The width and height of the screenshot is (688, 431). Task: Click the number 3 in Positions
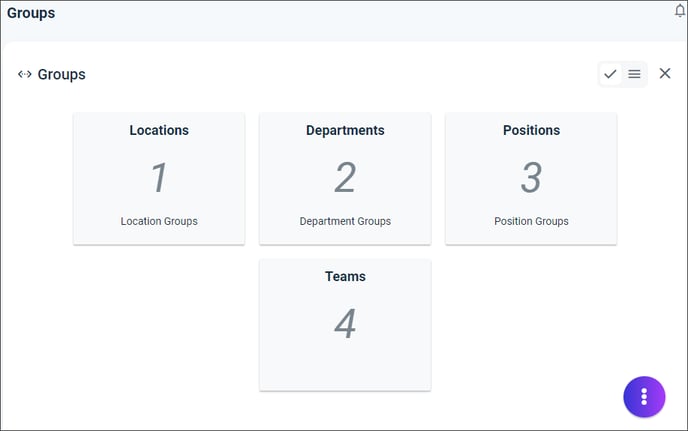click(531, 177)
